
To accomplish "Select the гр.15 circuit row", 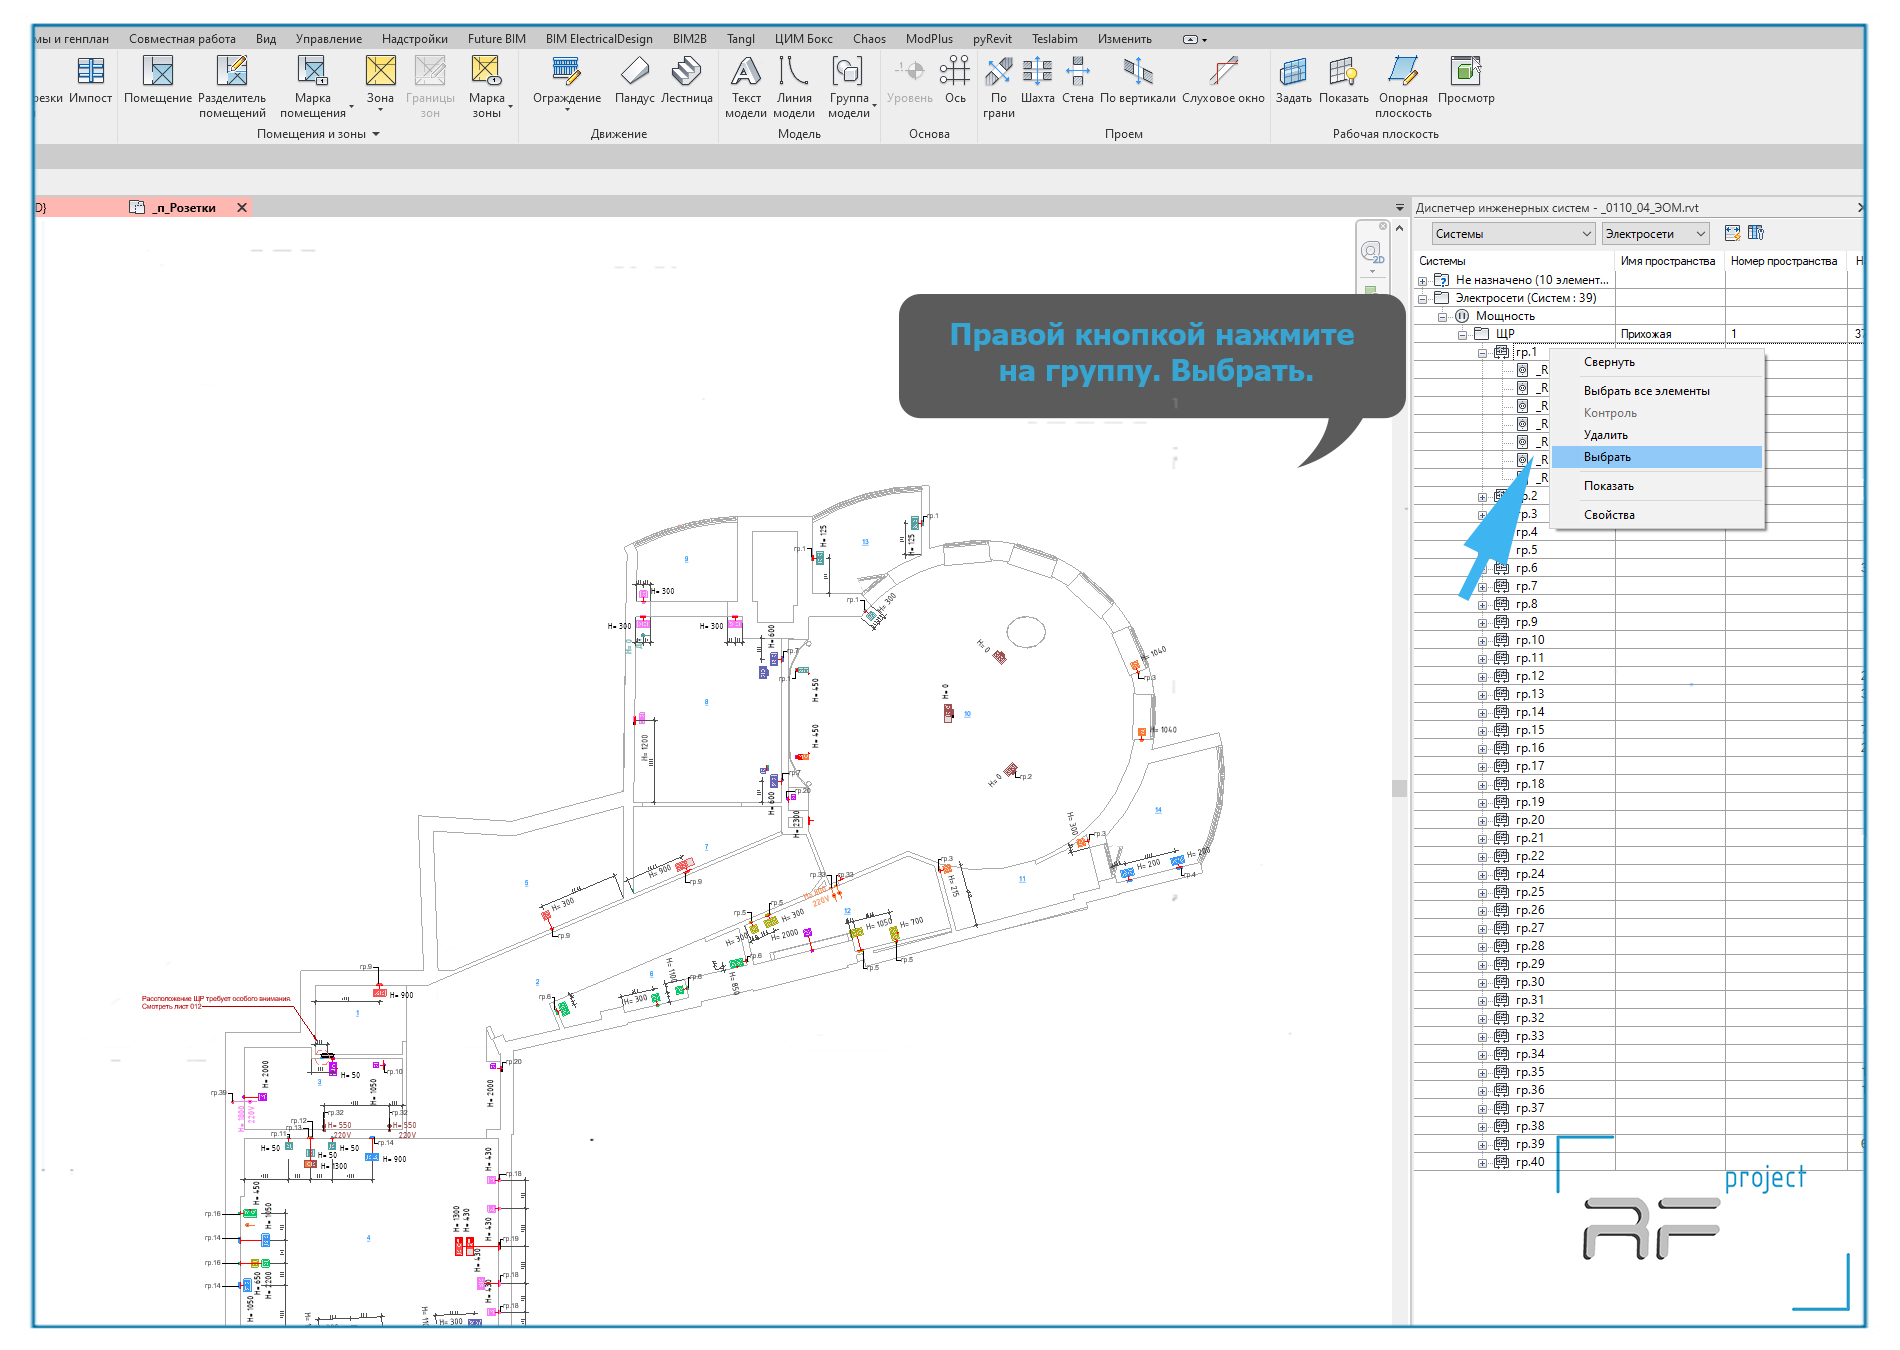I will [x=1530, y=730].
